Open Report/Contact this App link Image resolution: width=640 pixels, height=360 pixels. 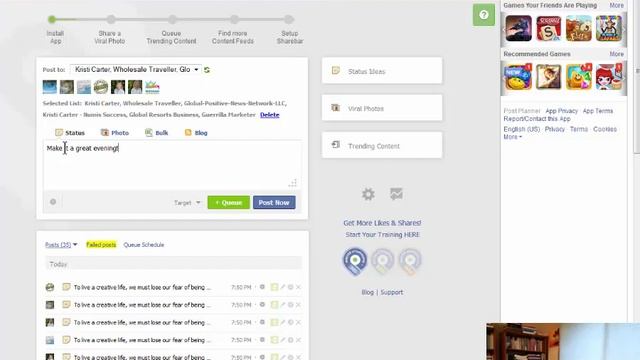pos(537,119)
